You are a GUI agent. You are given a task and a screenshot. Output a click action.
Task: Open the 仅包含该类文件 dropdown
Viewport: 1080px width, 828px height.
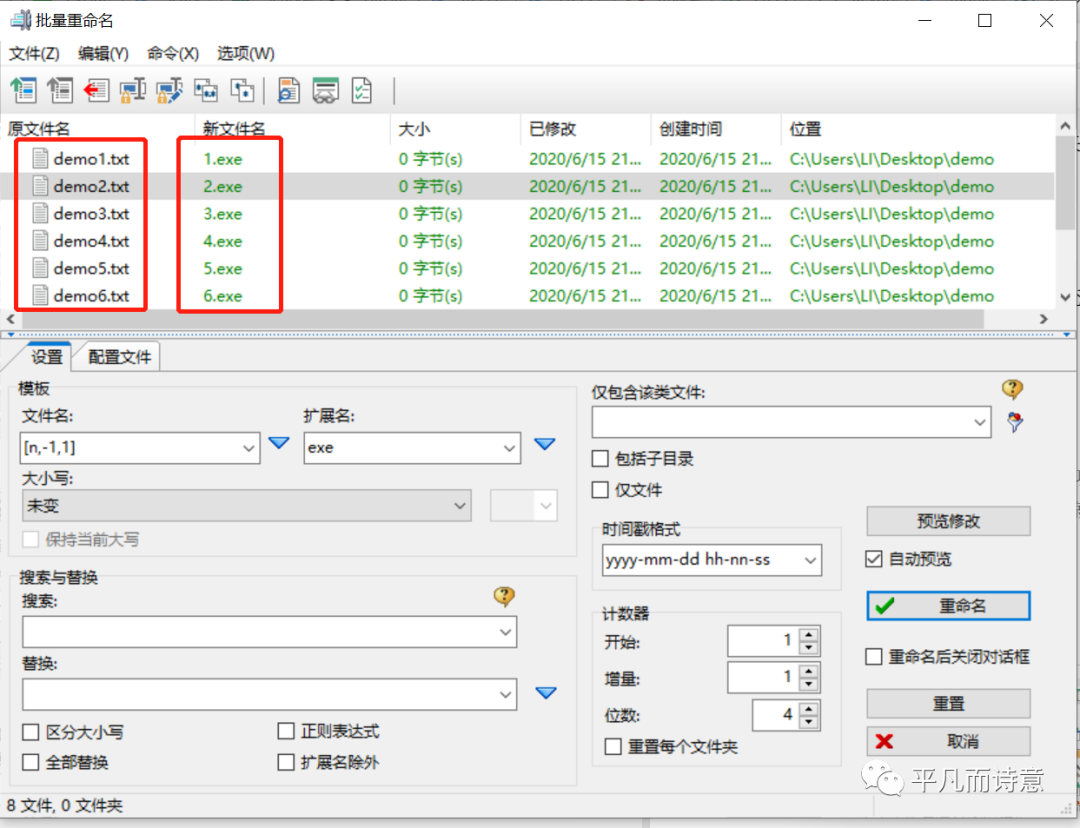coord(980,422)
